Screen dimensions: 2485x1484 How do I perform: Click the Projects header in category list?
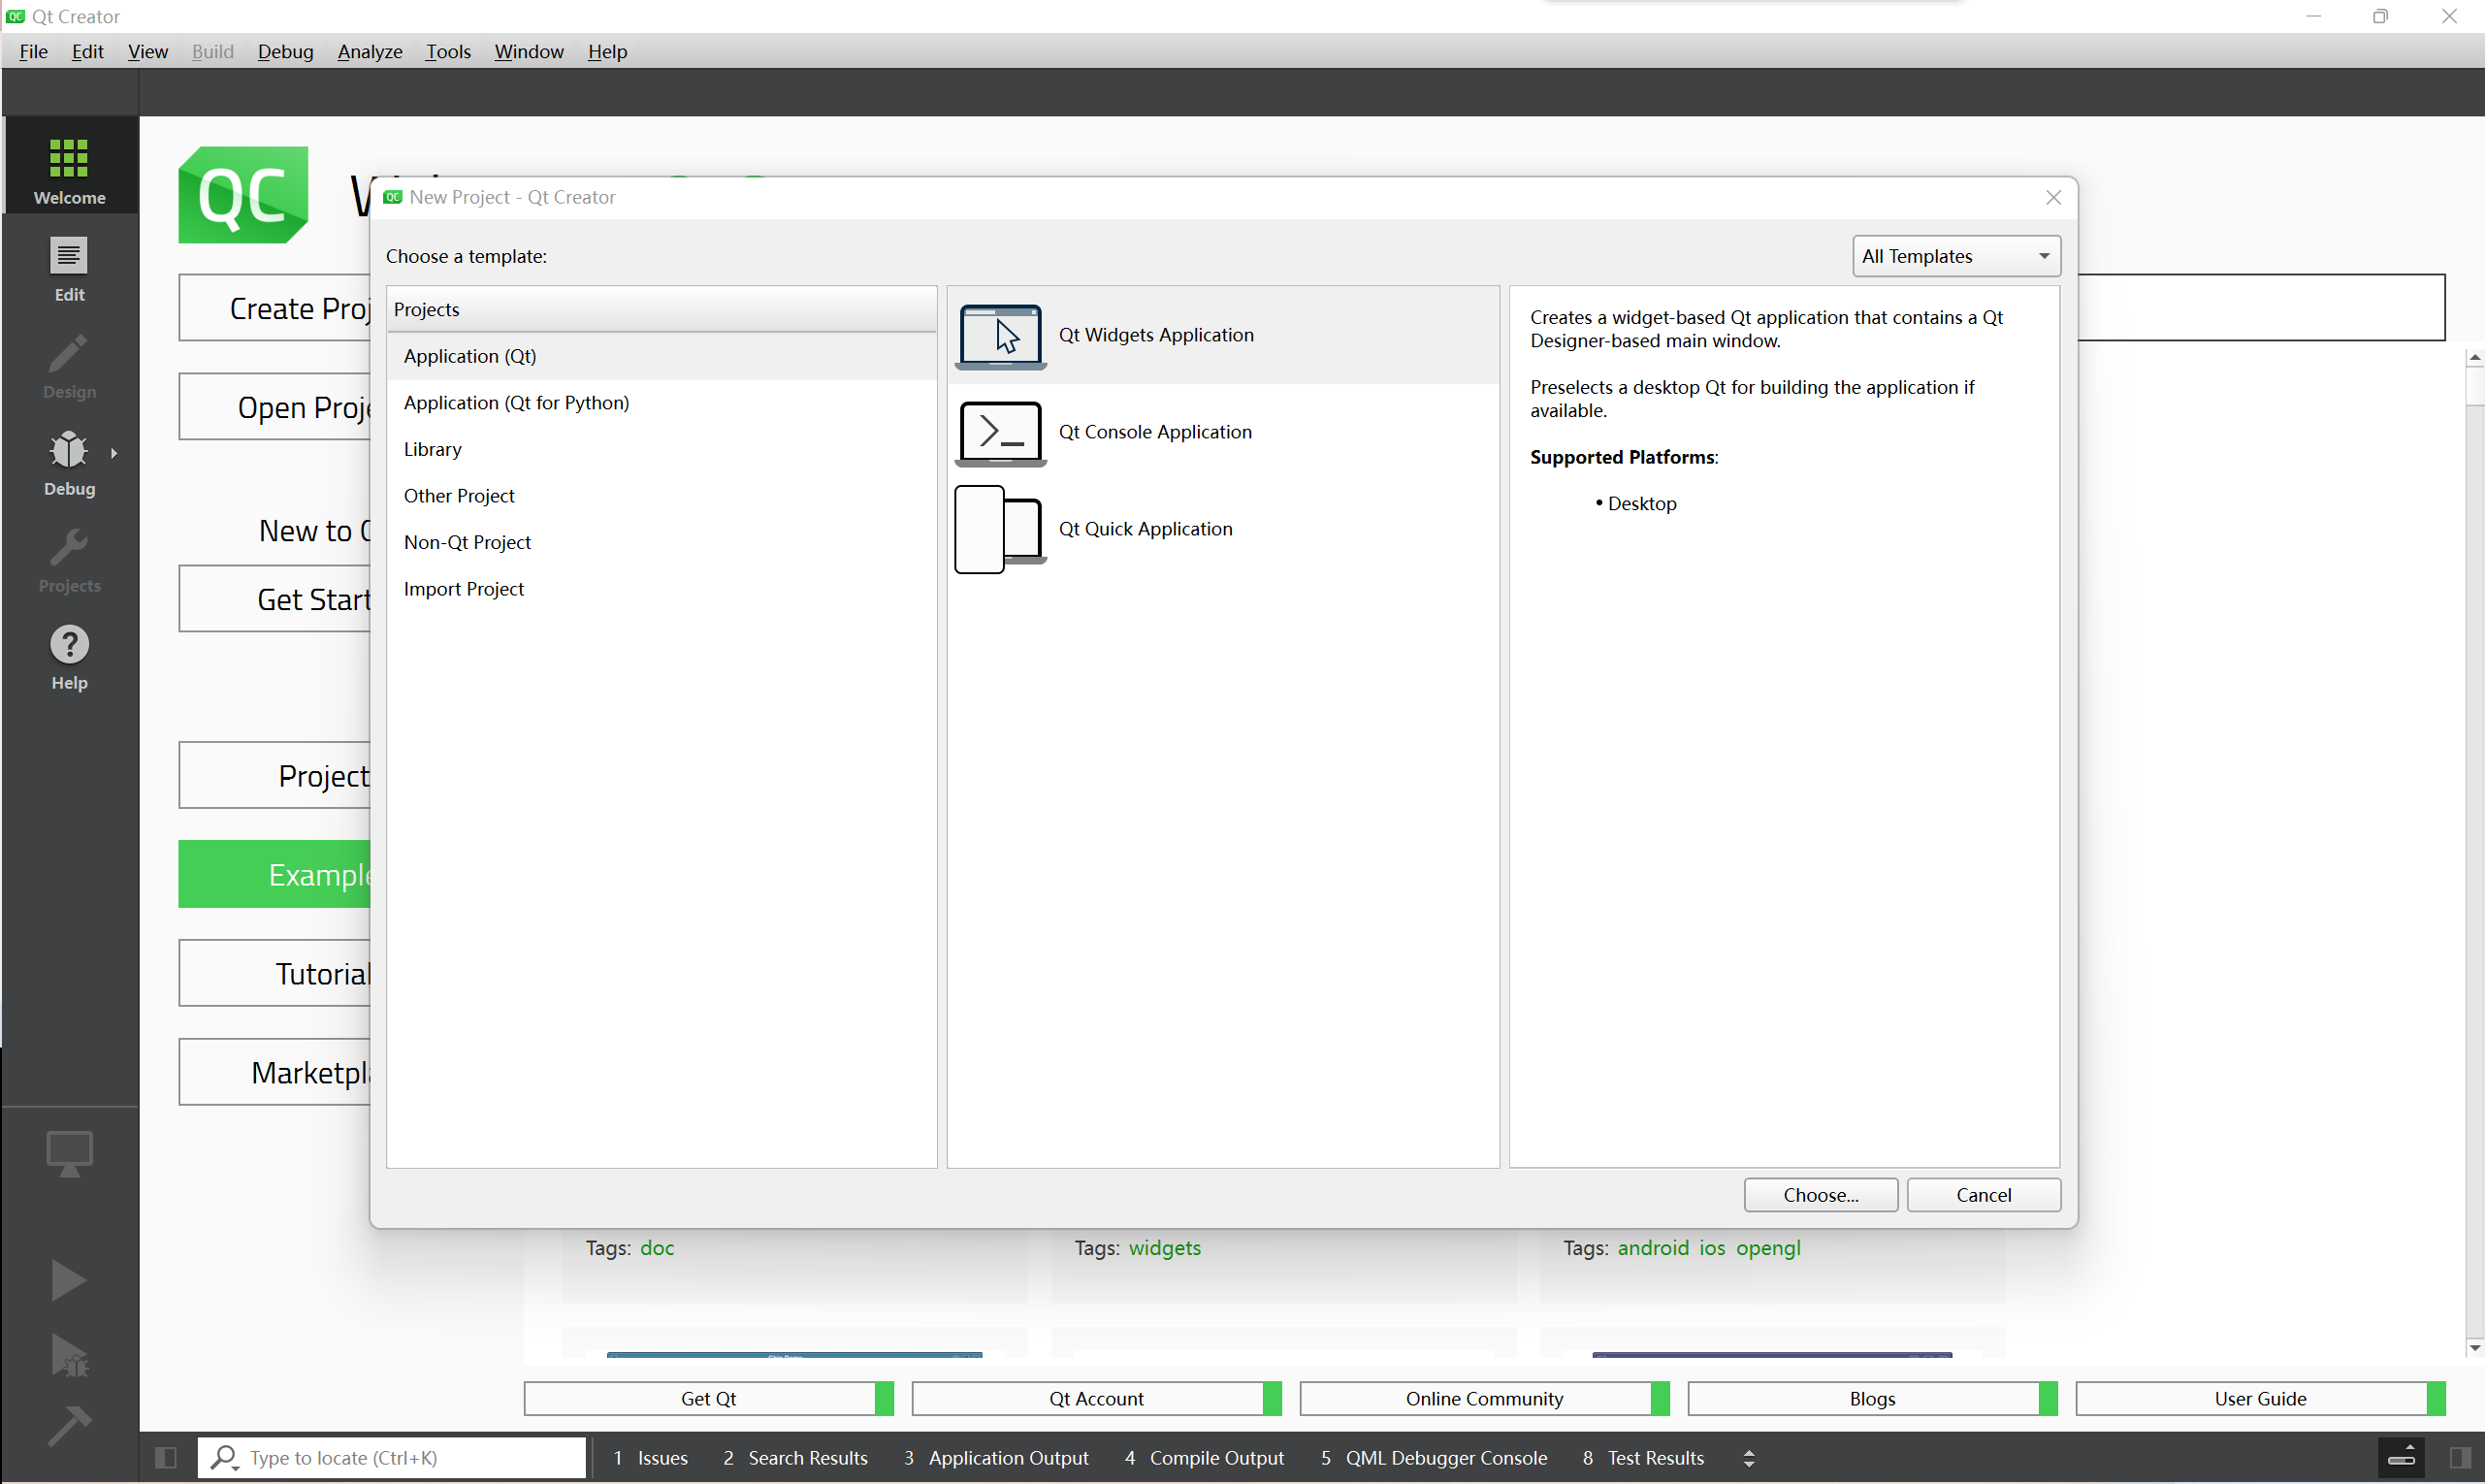point(661,309)
